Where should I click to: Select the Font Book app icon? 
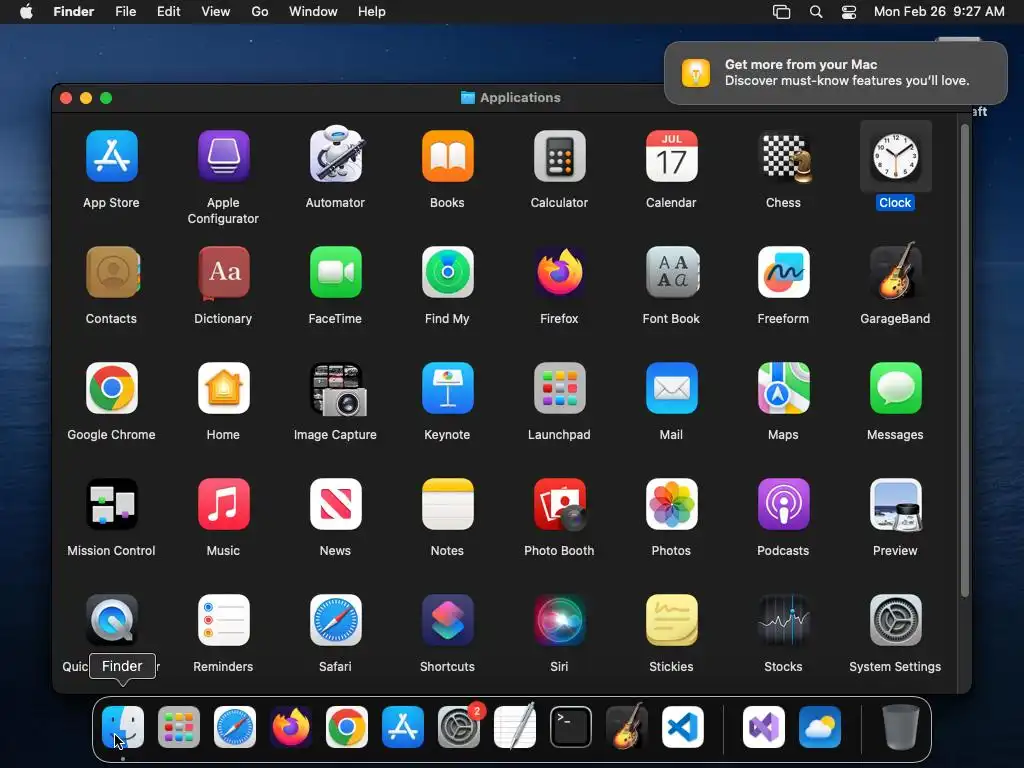(671, 272)
